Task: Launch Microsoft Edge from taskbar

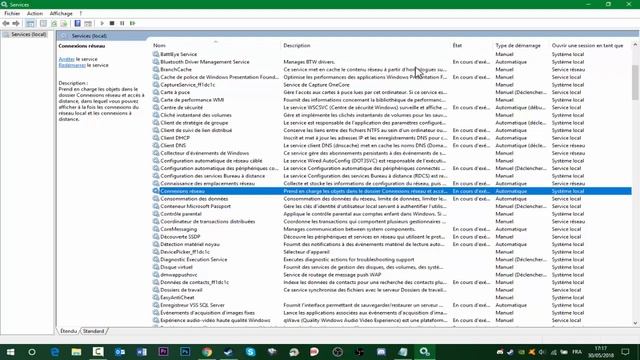Action: [55, 352]
